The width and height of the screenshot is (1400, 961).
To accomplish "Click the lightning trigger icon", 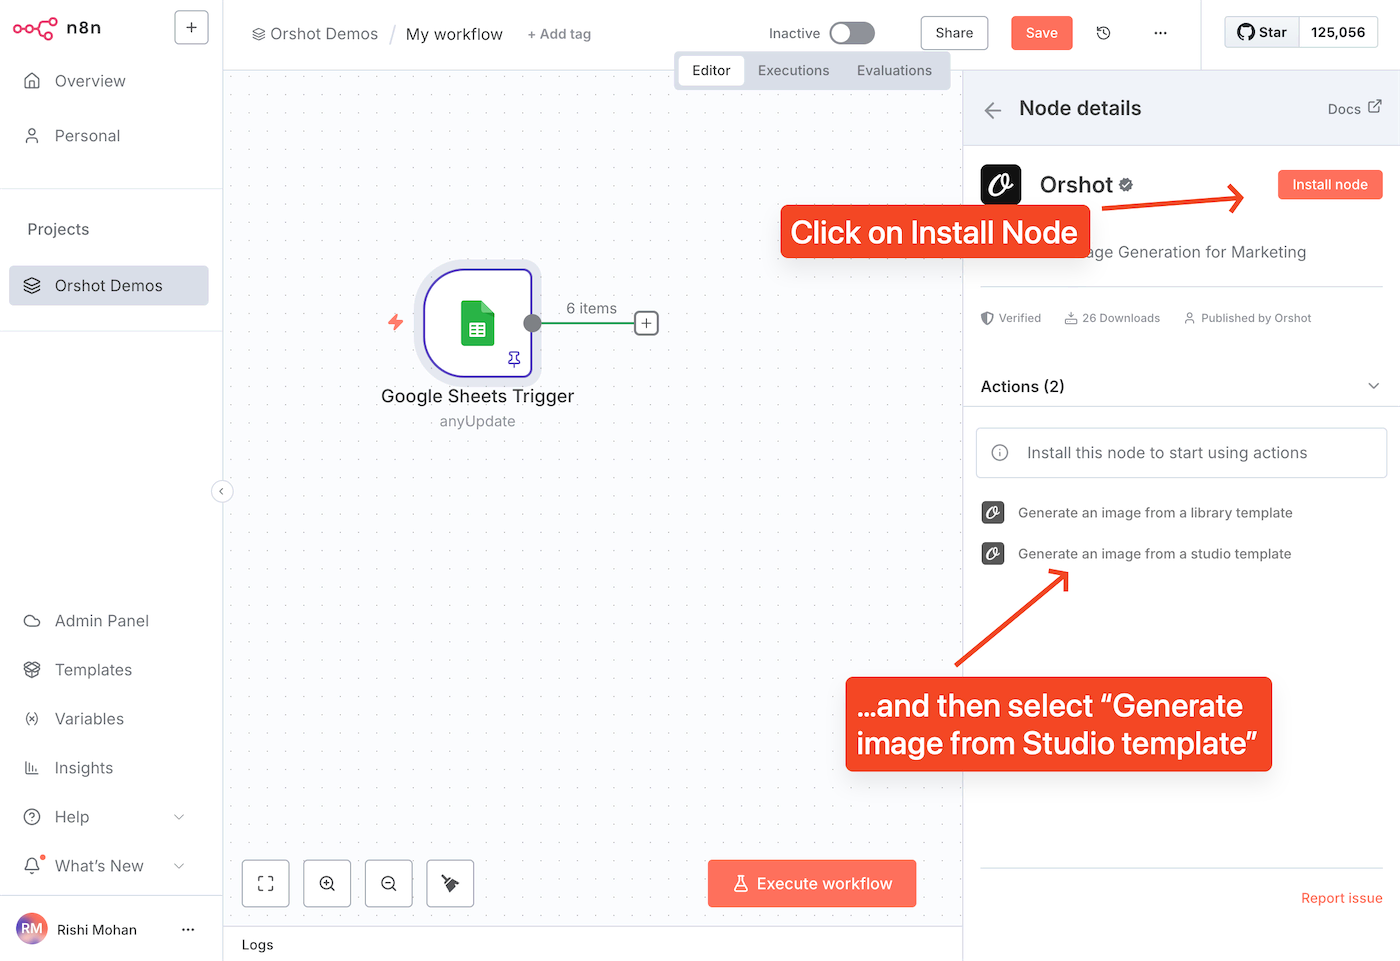I will [396, 322].
